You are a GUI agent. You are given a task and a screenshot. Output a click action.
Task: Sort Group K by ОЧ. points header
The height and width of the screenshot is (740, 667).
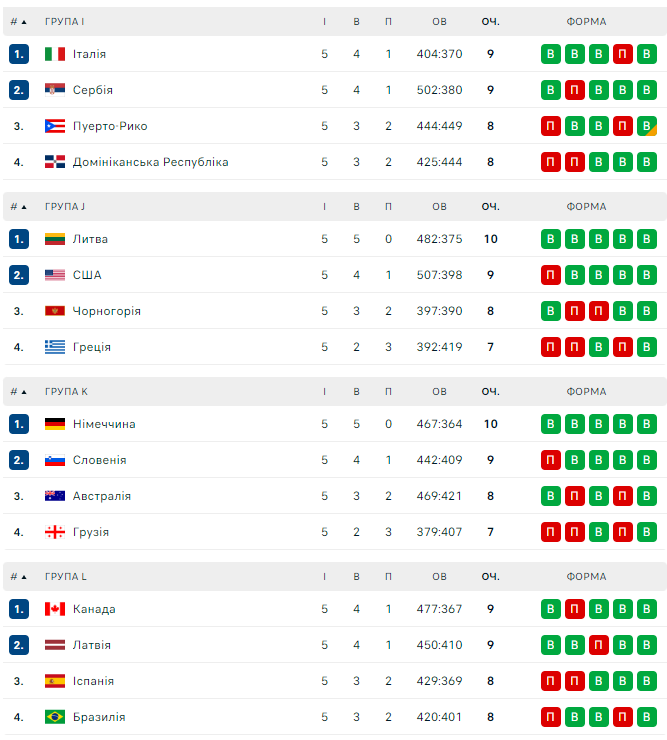pos(490,392)
